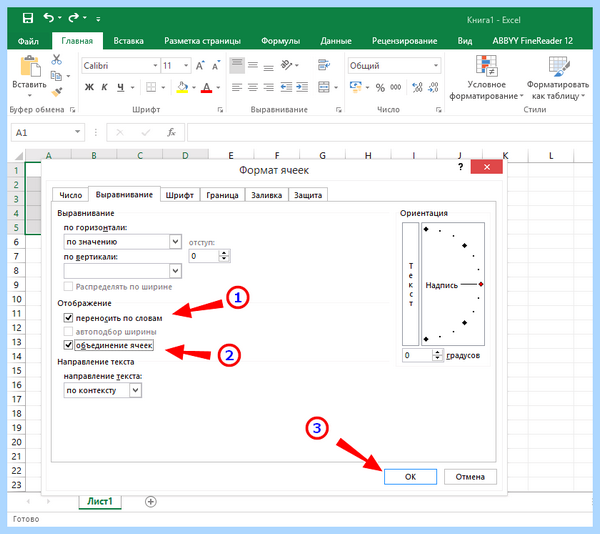600x534 pixels.
Task: Click the Undo arrow icon
Action: tap(49, 18)
